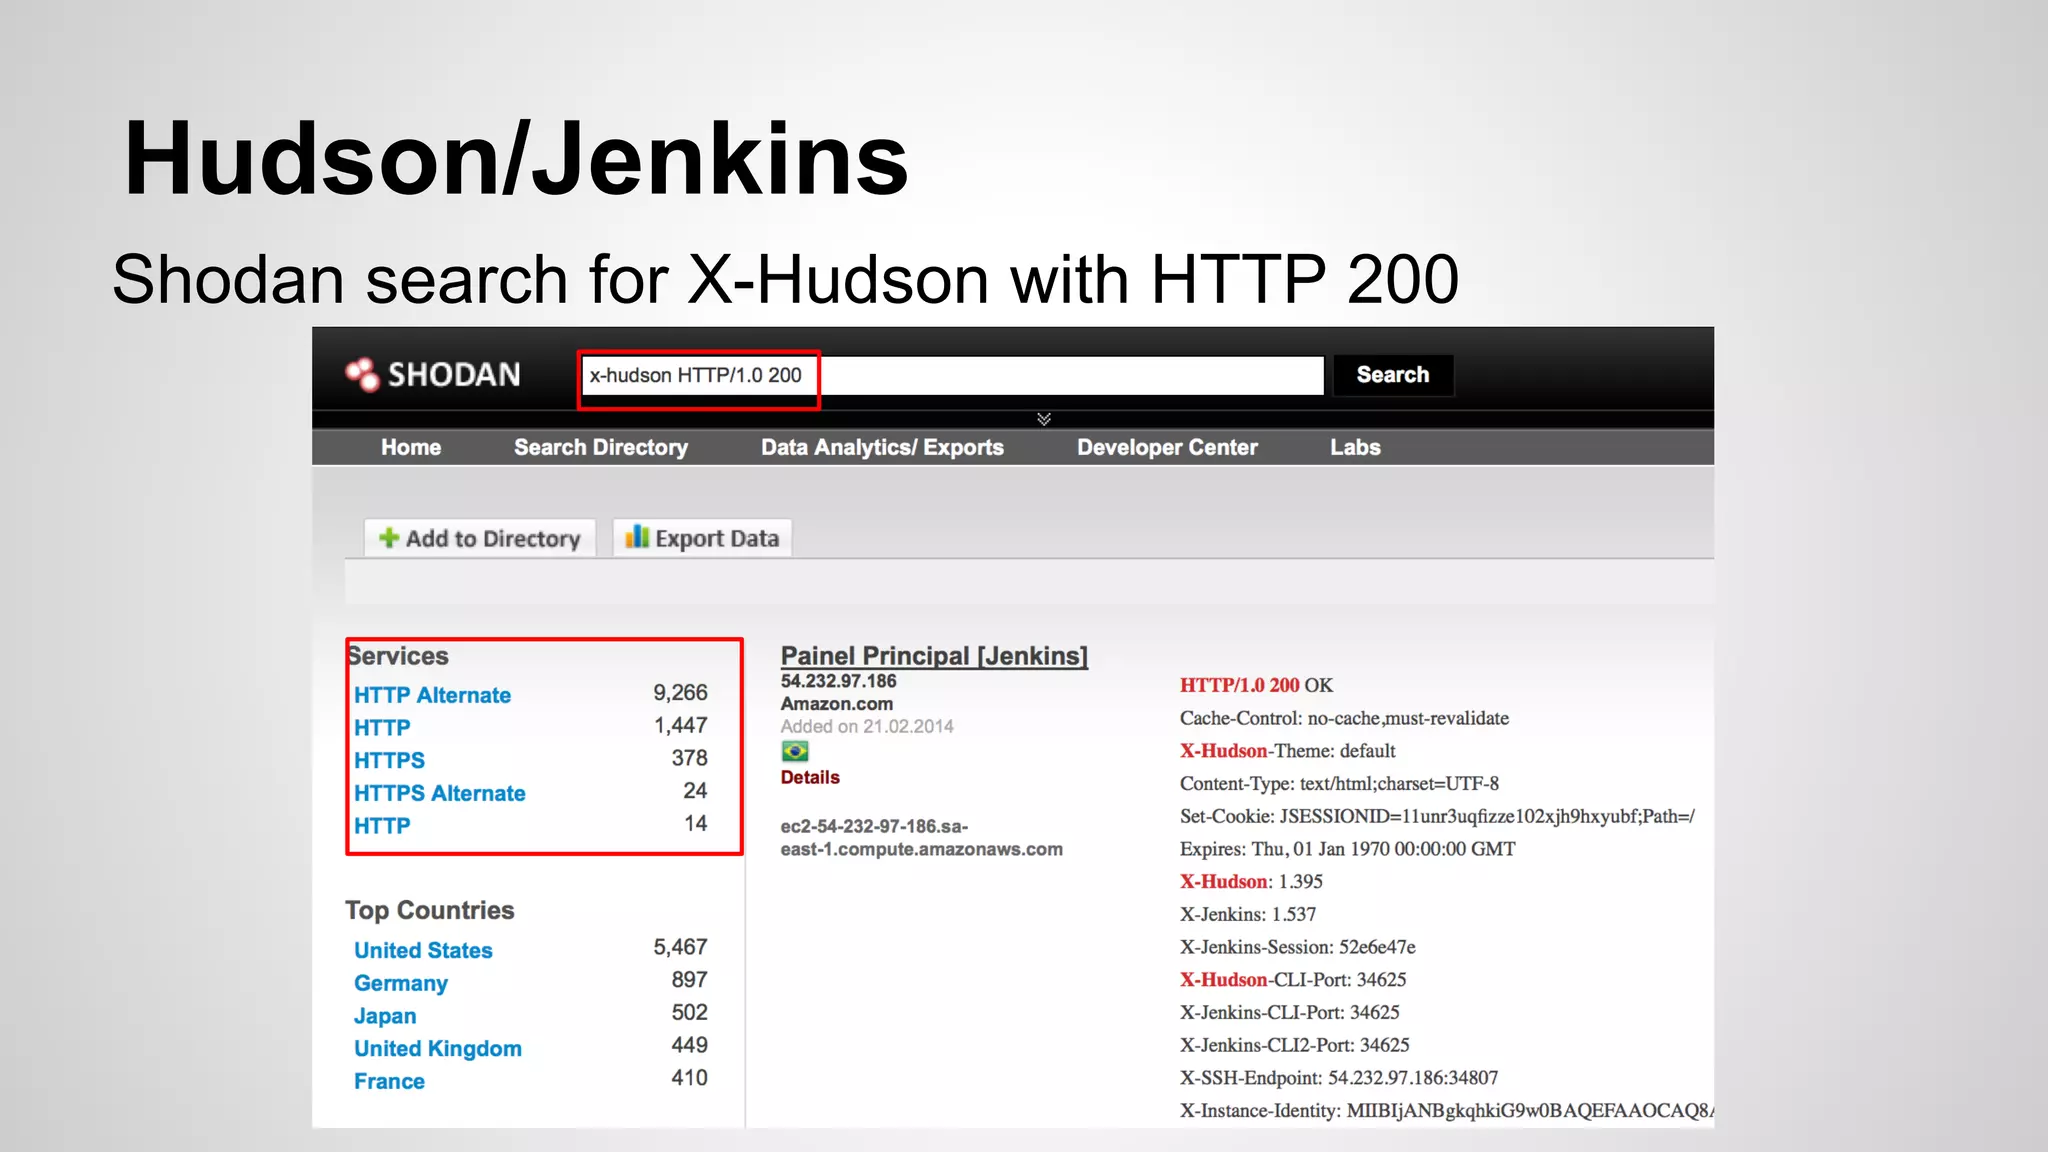Image resolution: width=2048 pixels, height=1152 pixels.
Task: Filter results by Germany
Action: 401,983
